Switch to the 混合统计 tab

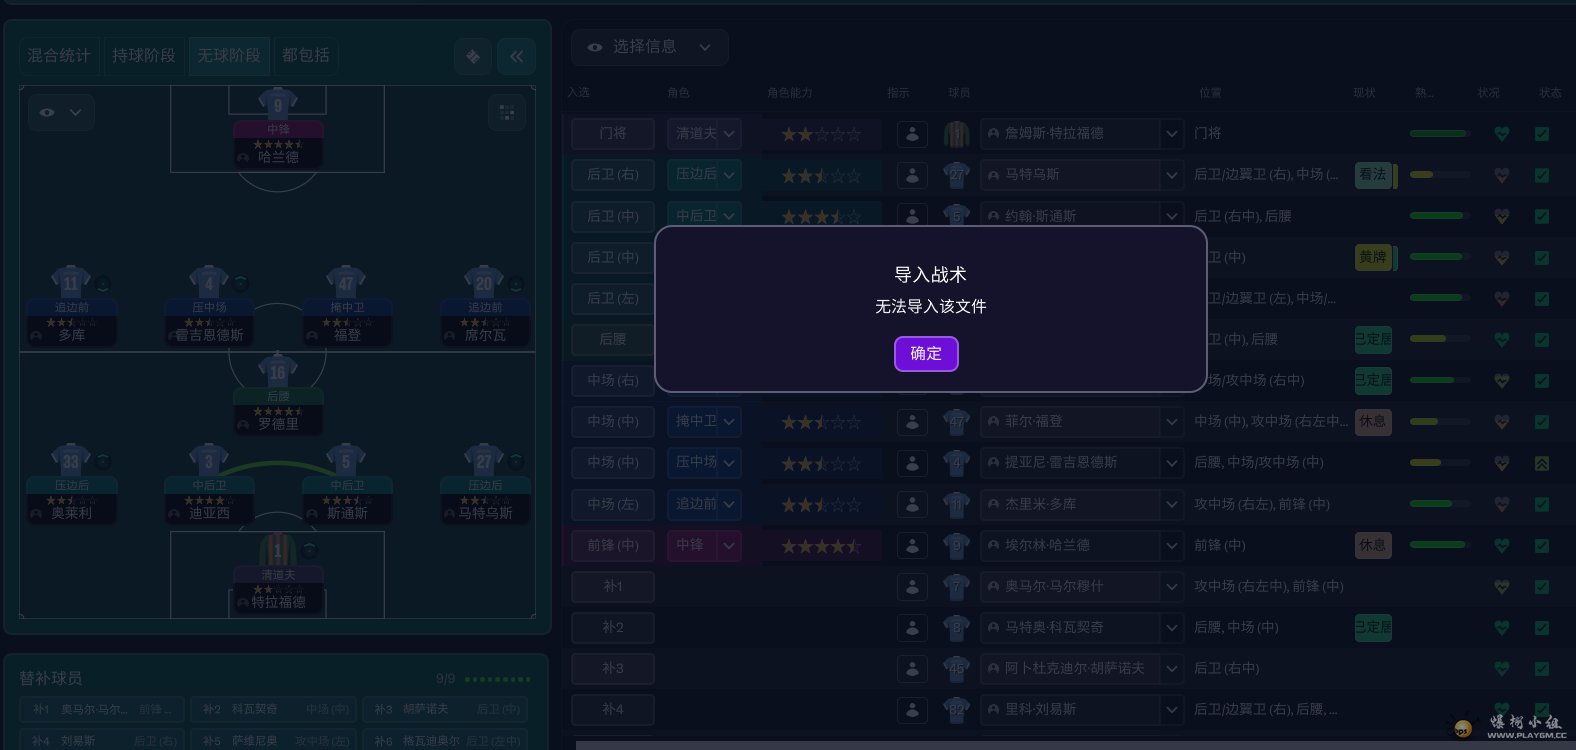tap(59, 56)
